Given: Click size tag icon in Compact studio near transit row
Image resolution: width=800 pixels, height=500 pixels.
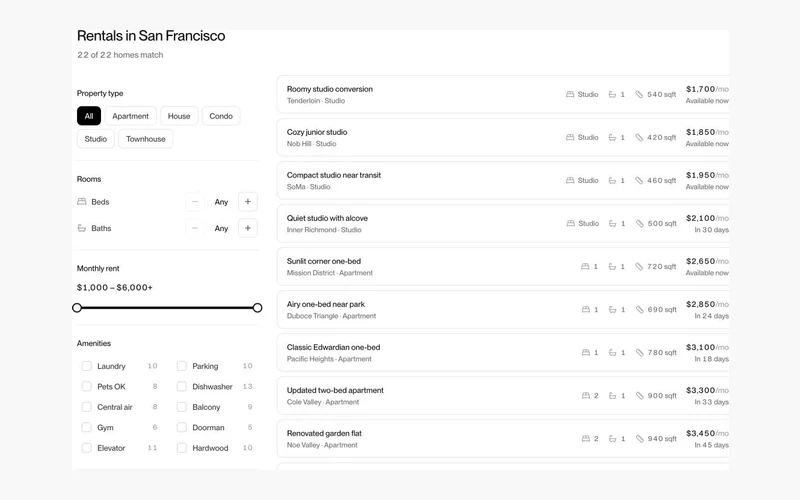Looking at the screenshot, I should [639, 181].
